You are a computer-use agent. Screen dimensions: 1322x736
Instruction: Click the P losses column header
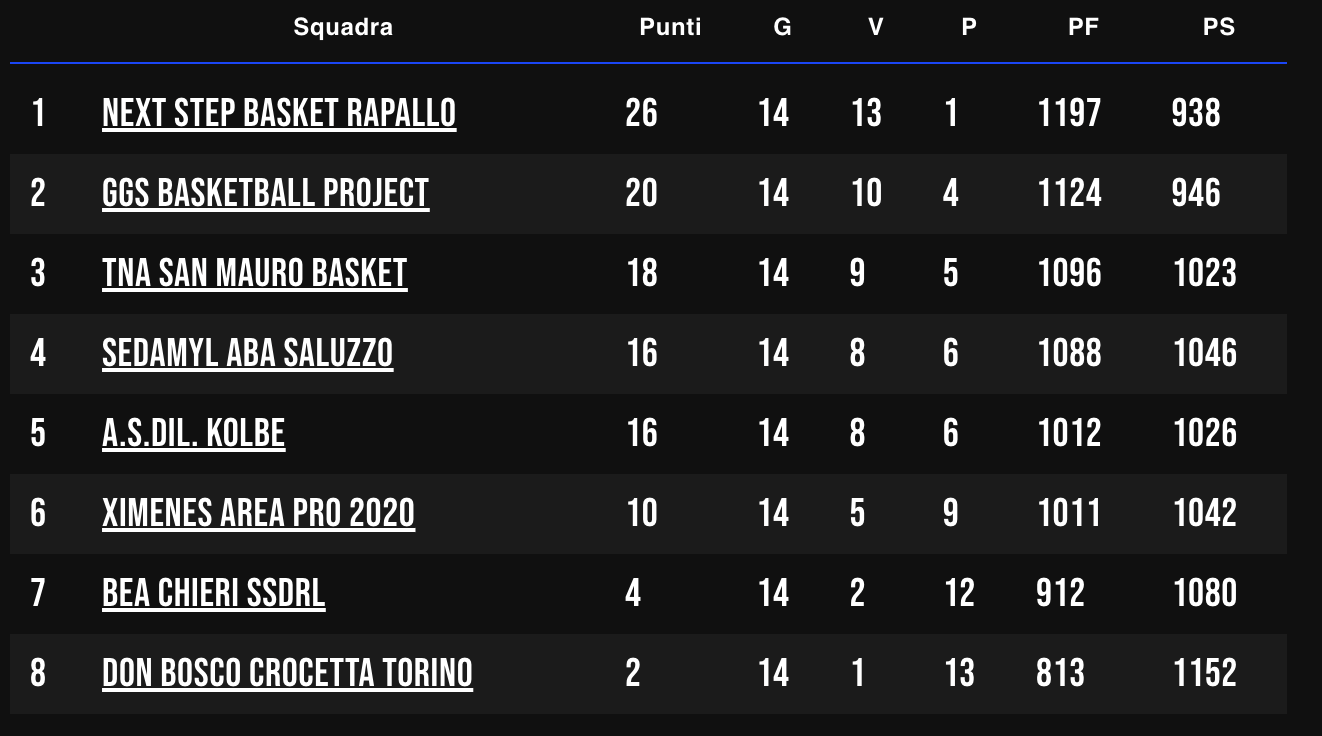(968, 27)
